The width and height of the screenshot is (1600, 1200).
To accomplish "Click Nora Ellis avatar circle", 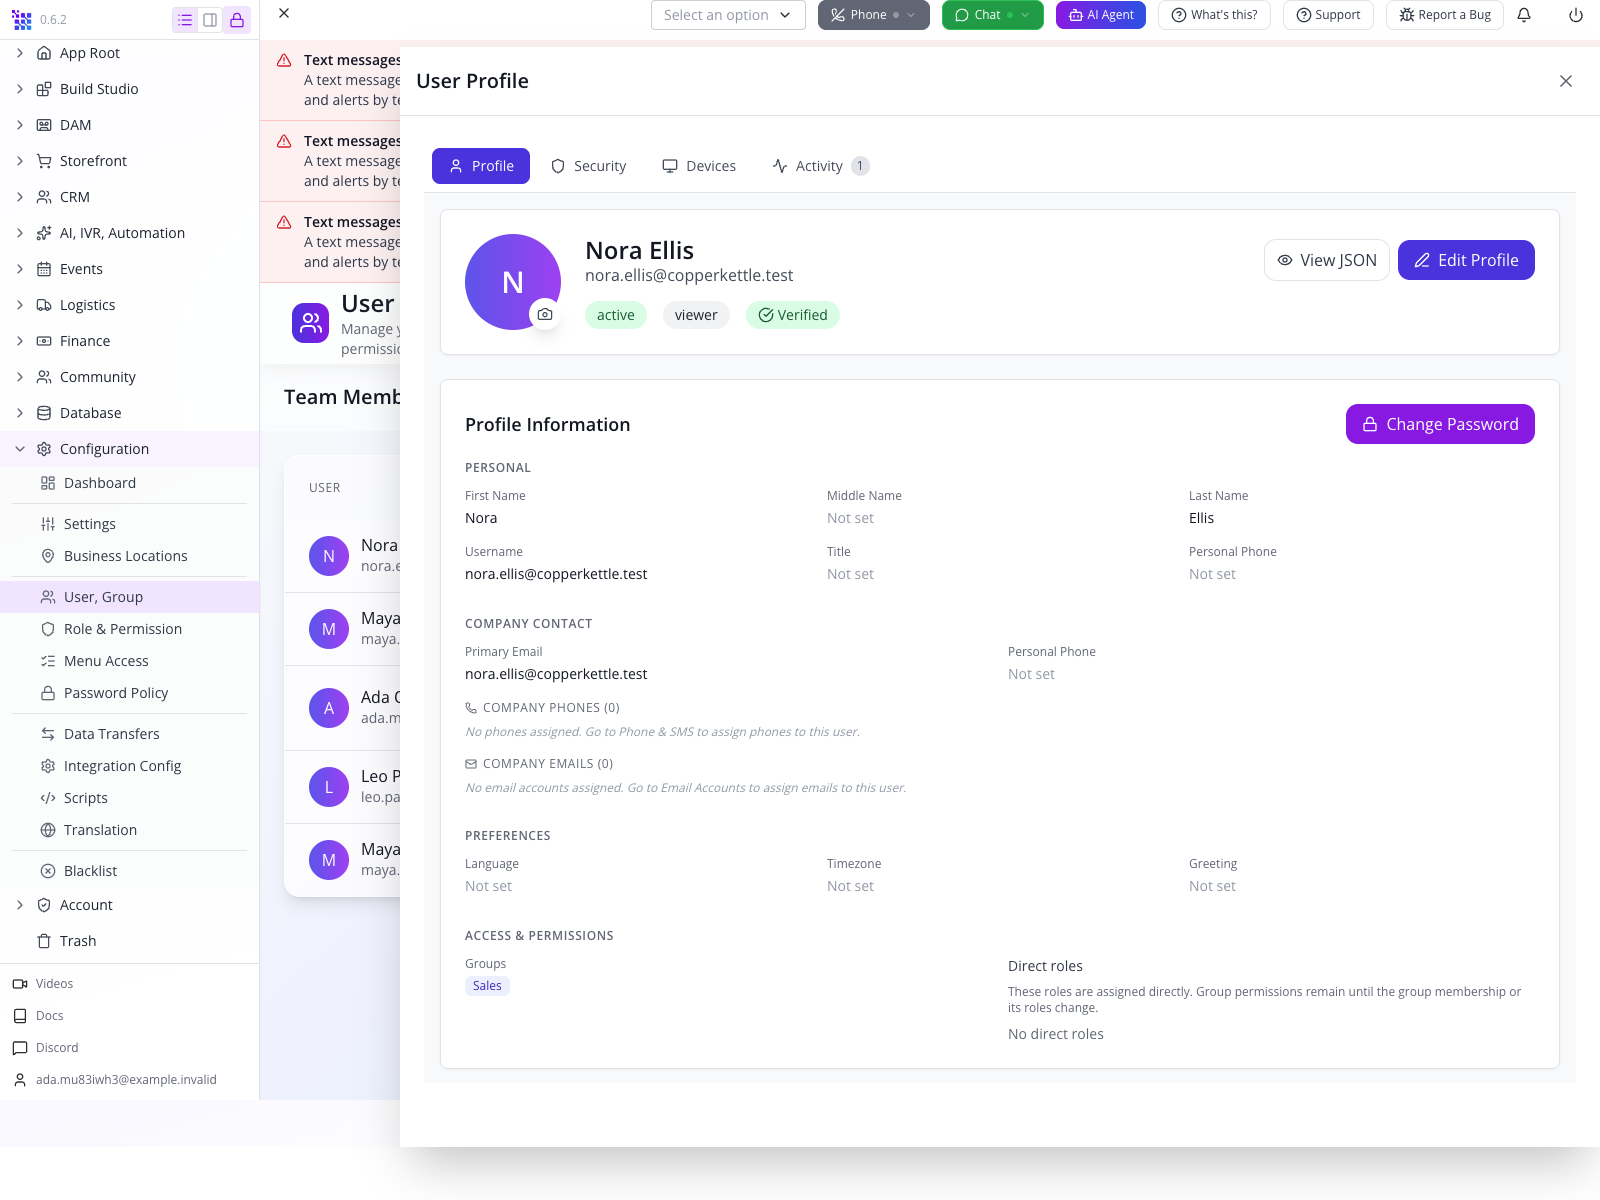I will [x=513, y=282].
